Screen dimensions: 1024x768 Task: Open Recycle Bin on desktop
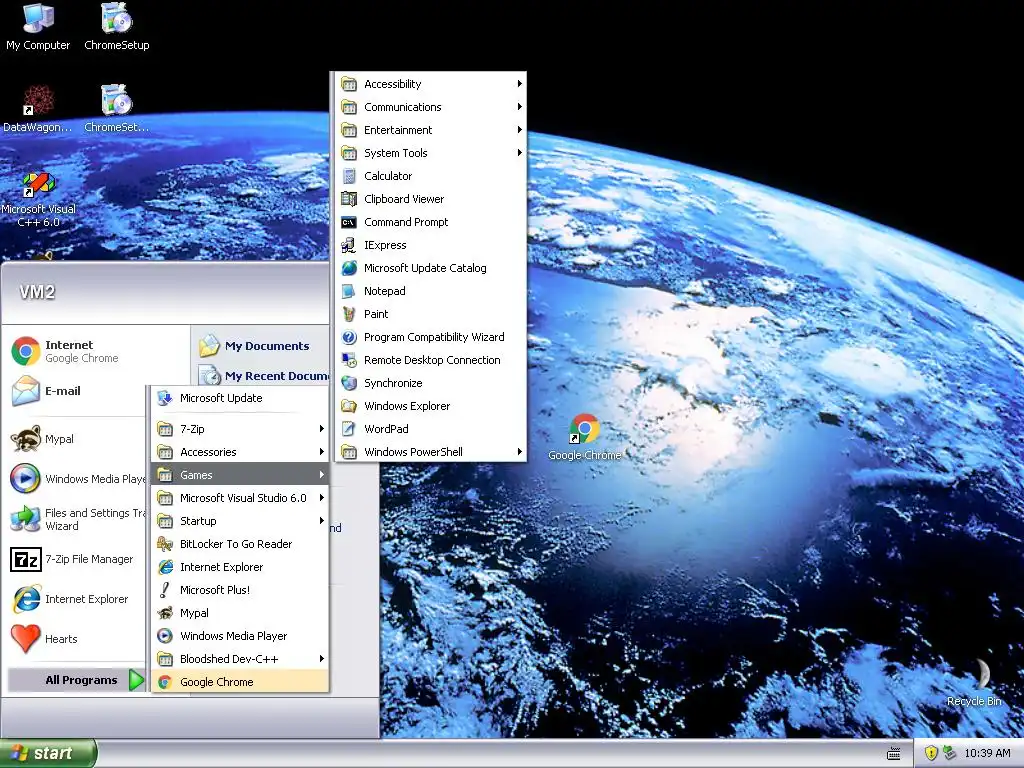[974, 682]
